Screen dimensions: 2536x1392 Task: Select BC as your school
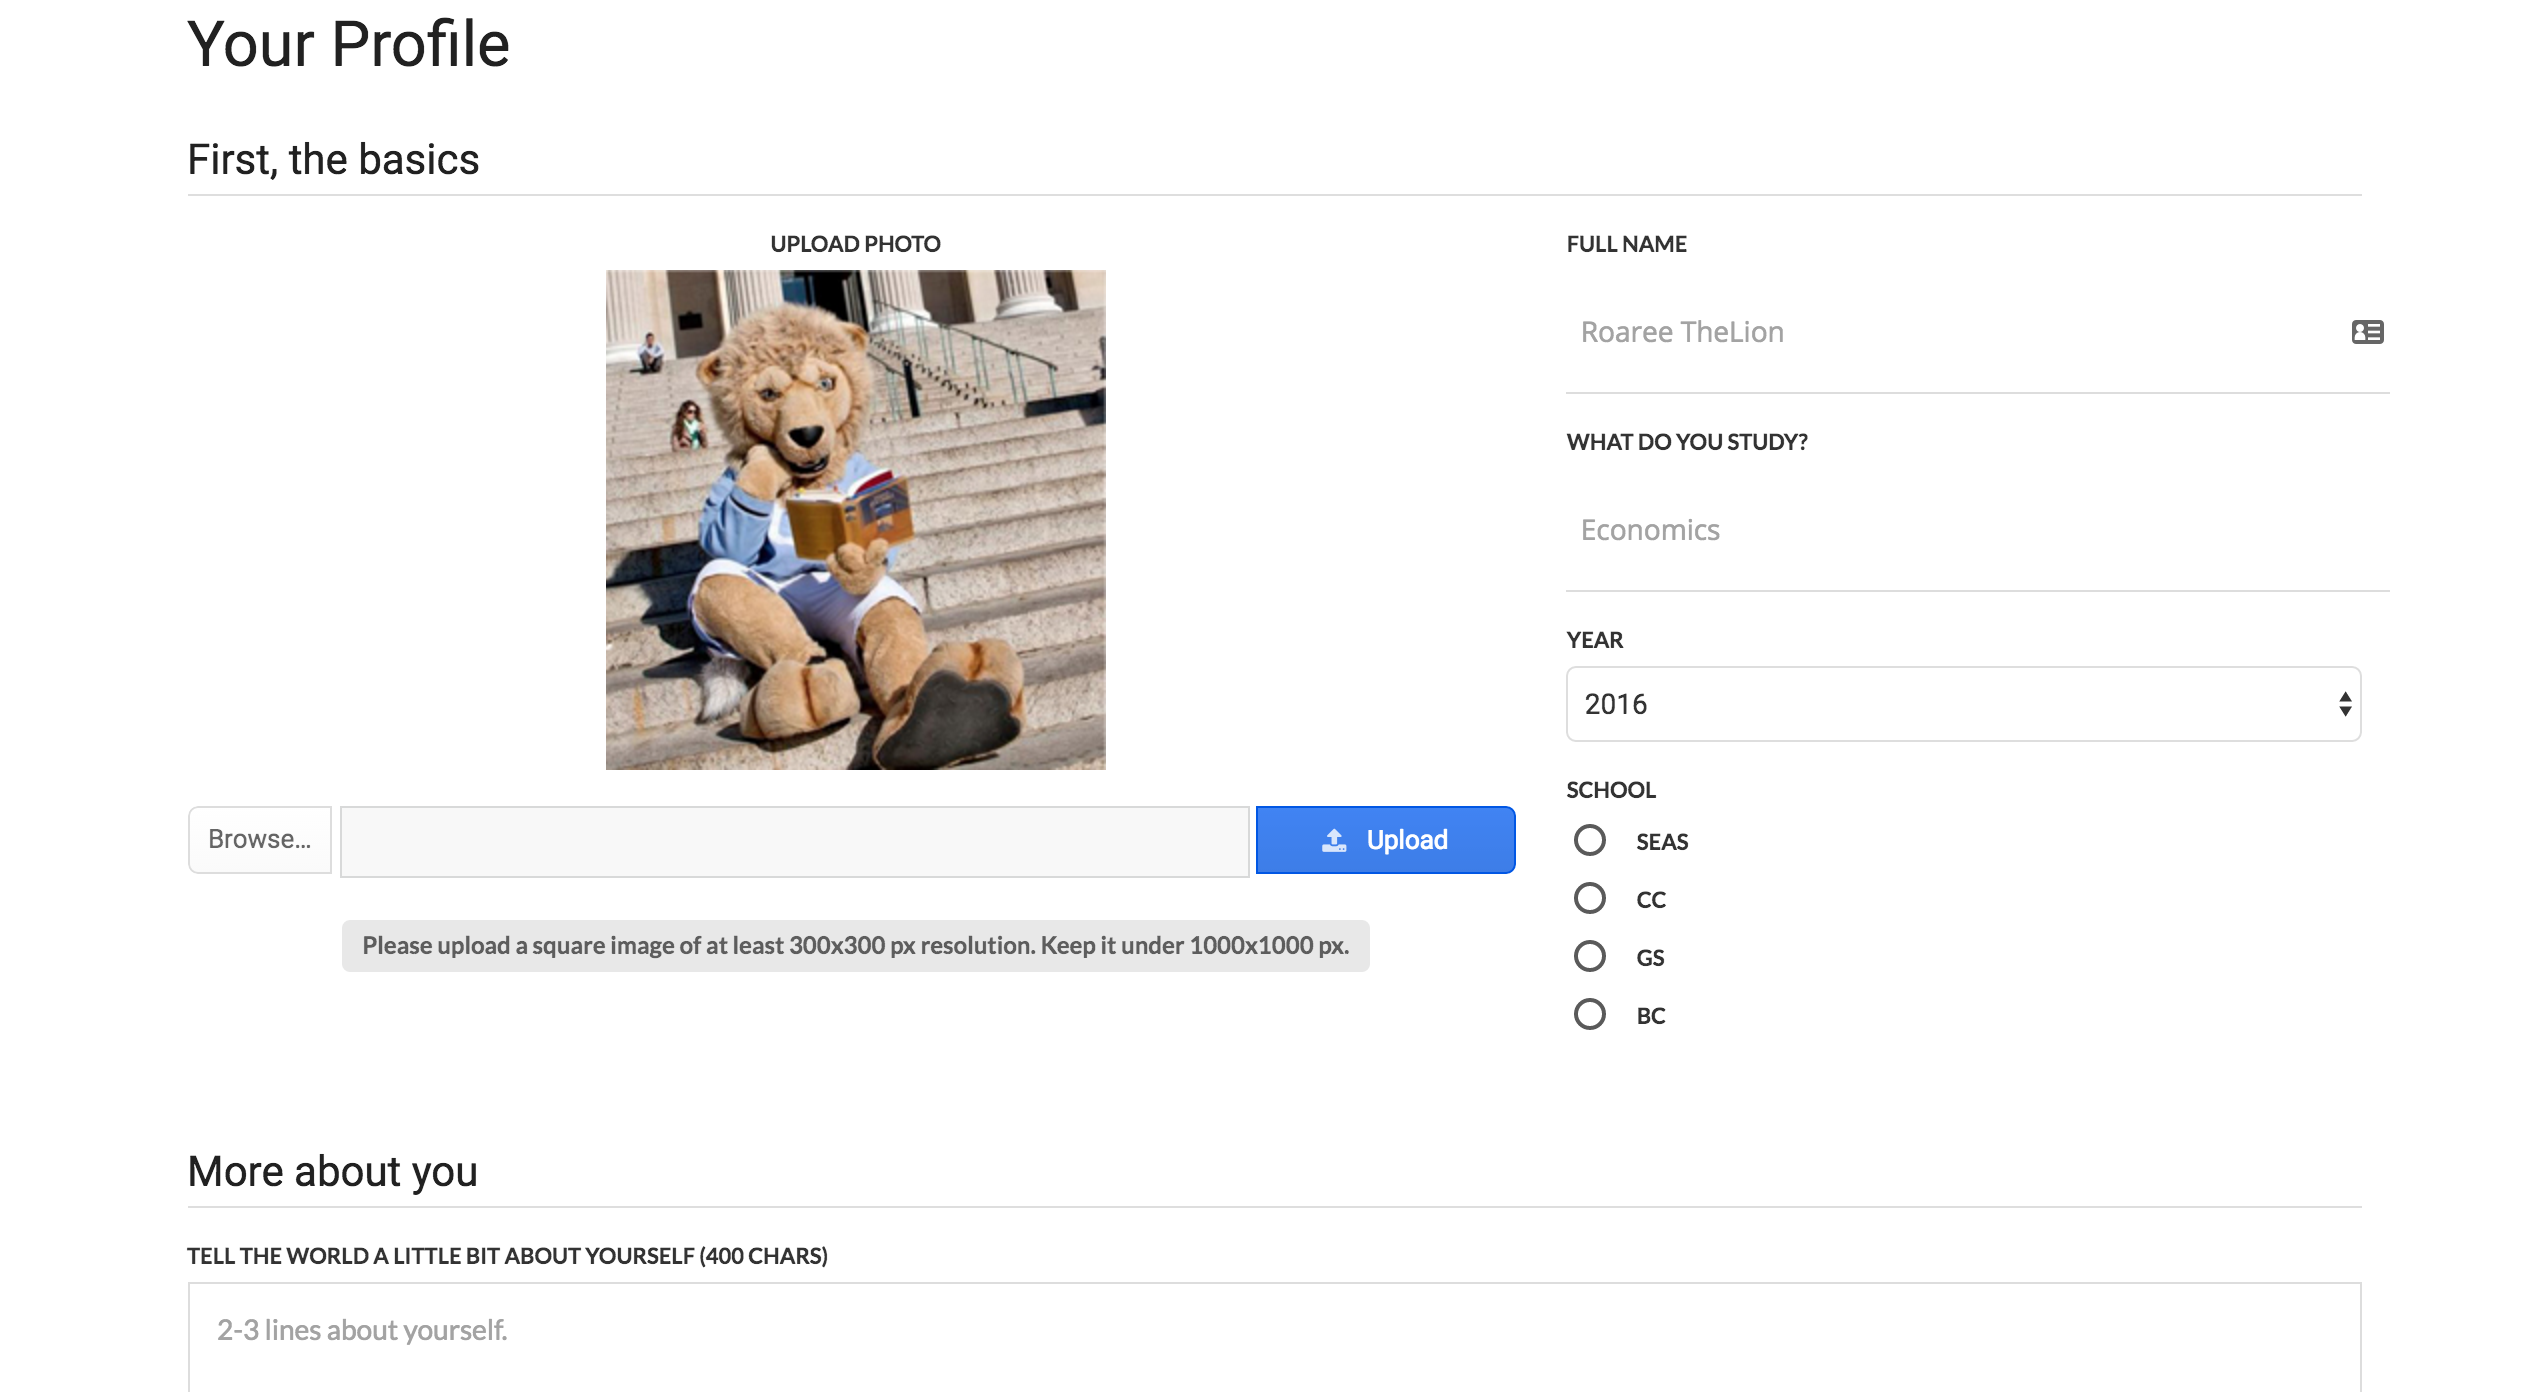tap(1589, 1014)
